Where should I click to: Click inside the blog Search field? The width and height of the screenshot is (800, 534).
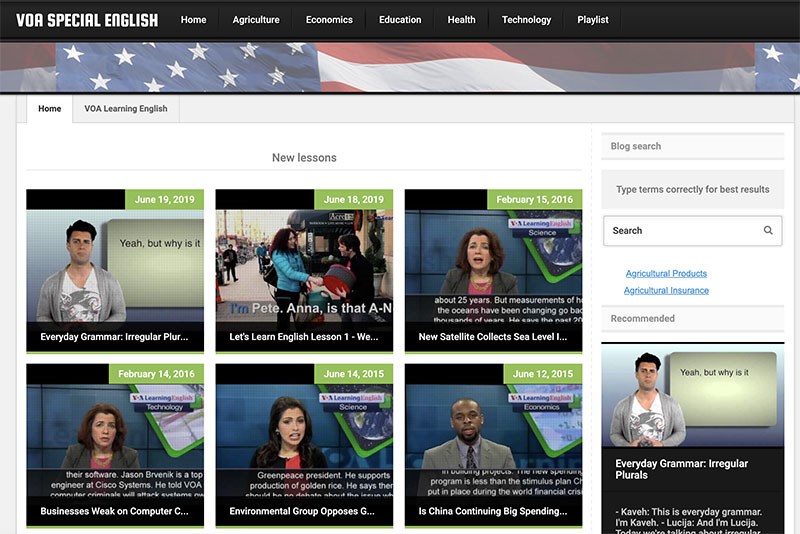point(692,231)
